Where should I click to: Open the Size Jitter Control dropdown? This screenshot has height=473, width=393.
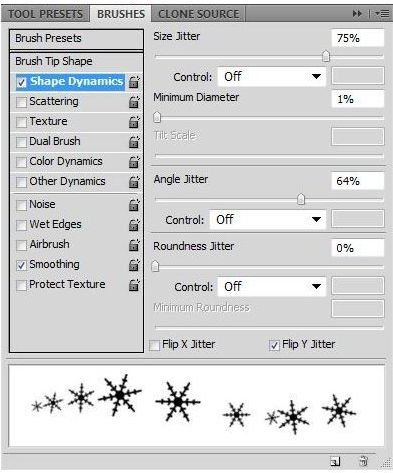tap(271, 77)
